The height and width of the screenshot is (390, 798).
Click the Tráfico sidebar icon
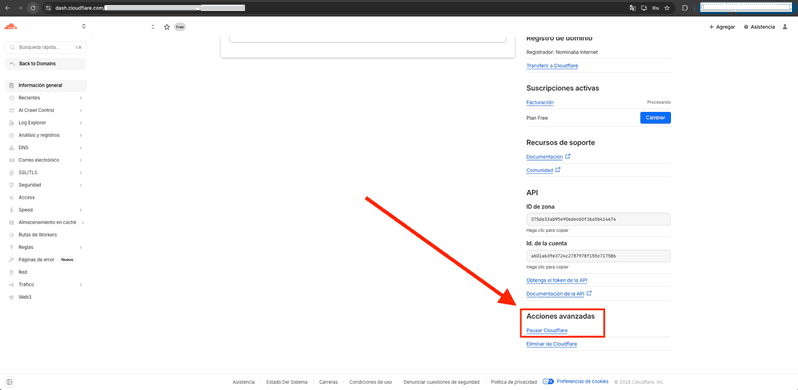(x=12, y=285)
